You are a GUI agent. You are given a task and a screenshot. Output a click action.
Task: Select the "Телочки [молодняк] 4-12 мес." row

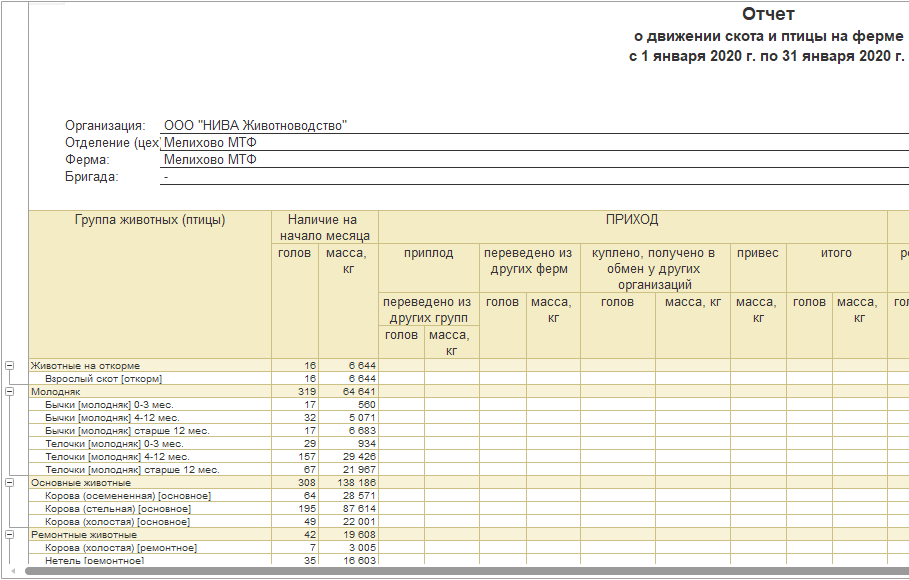[x=117, y=457]
